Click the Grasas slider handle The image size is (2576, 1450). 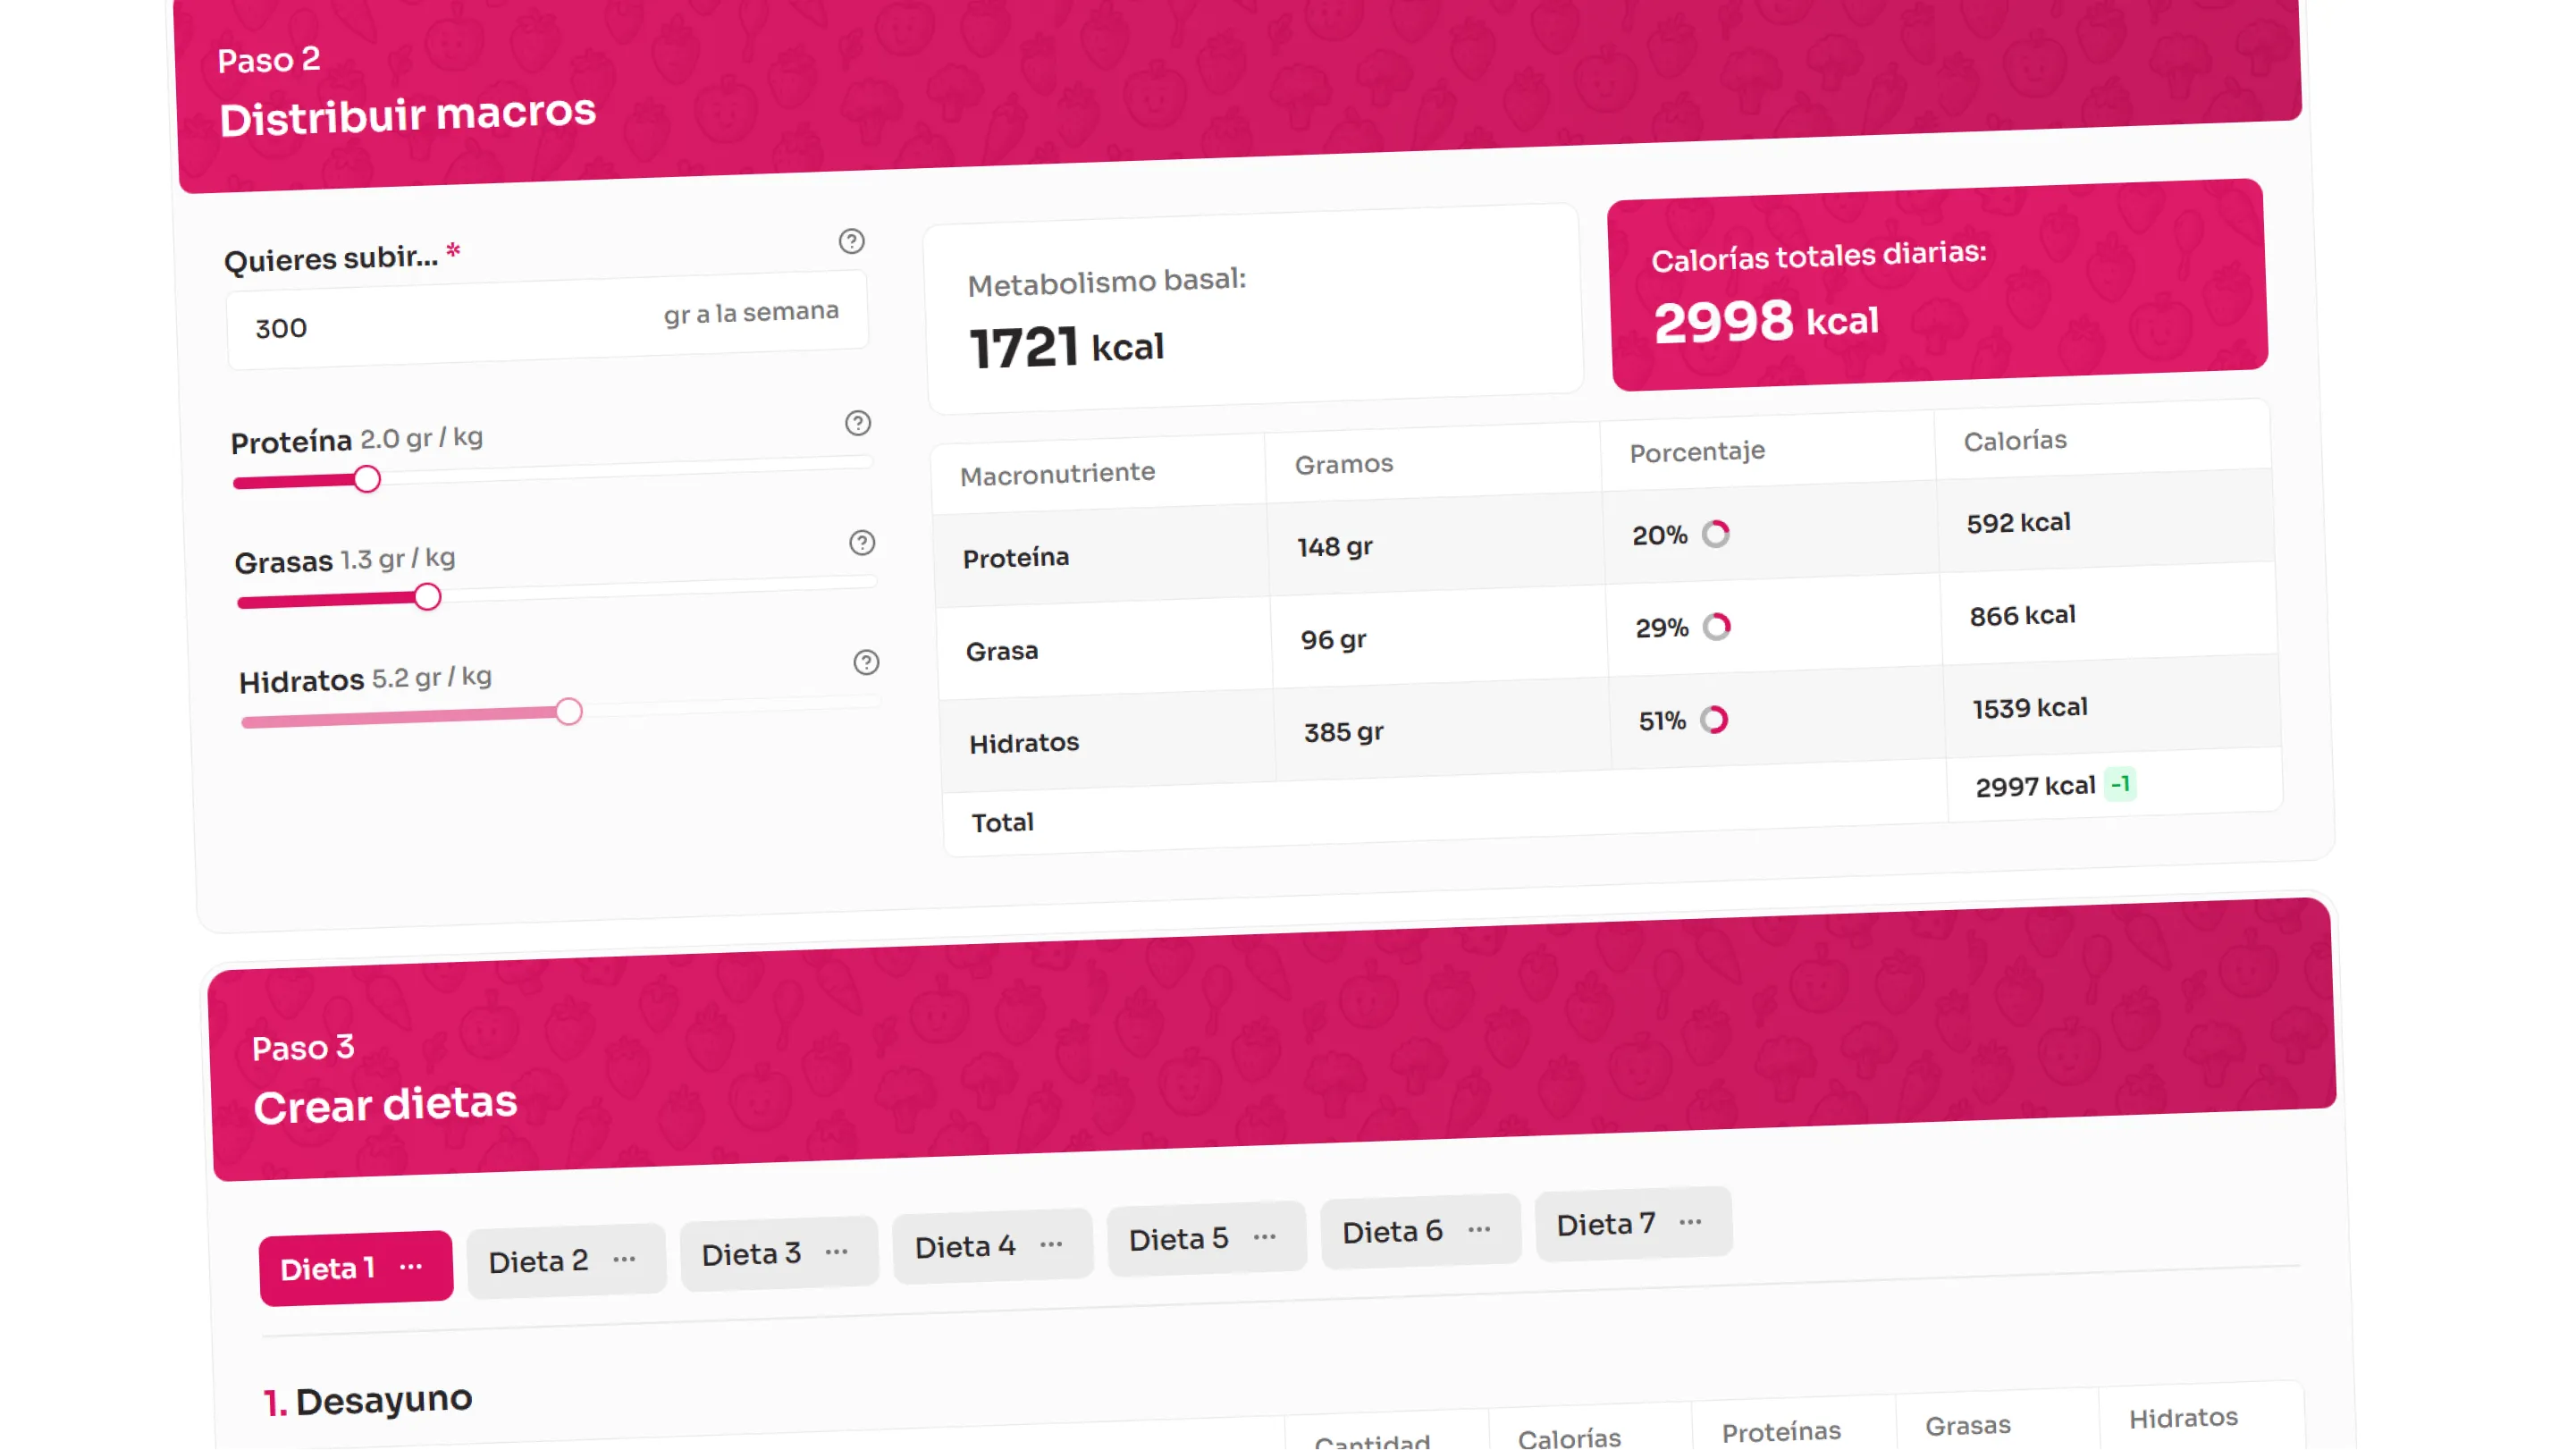point(427,598)
